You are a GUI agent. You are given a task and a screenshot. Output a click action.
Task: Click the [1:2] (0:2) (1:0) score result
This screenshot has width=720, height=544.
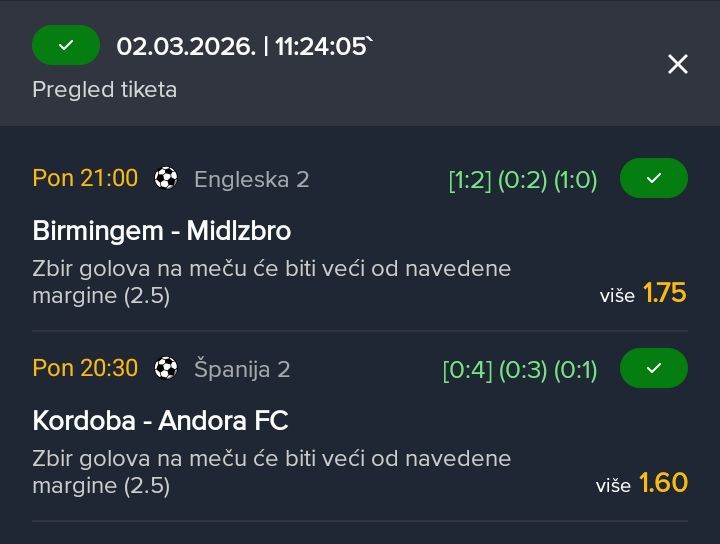[x=522, y=180]
